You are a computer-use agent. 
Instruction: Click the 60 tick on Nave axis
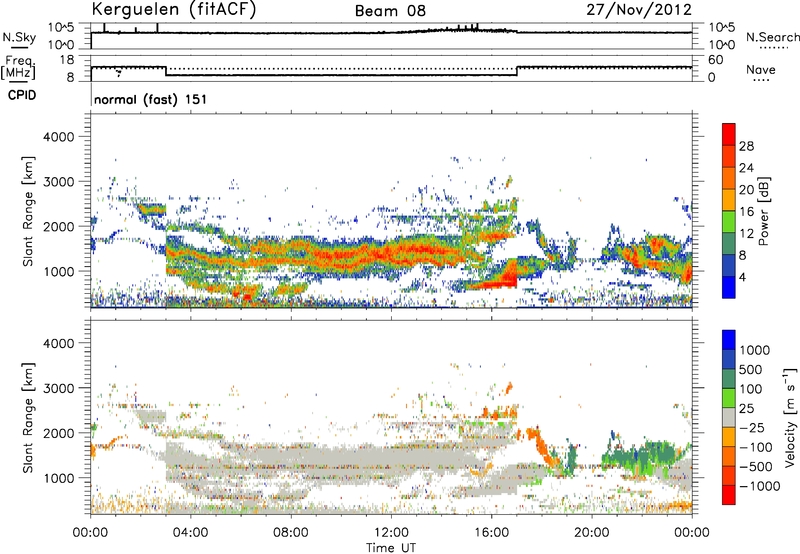coord(715,60)
